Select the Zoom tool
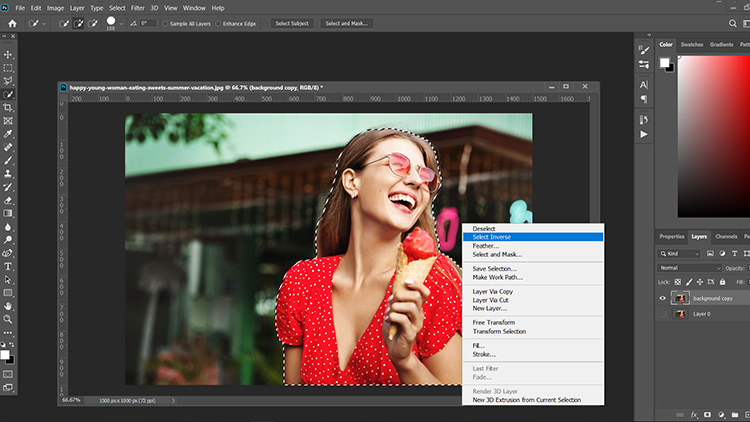Viewport: 750px width, 422px height. (8, 319)
